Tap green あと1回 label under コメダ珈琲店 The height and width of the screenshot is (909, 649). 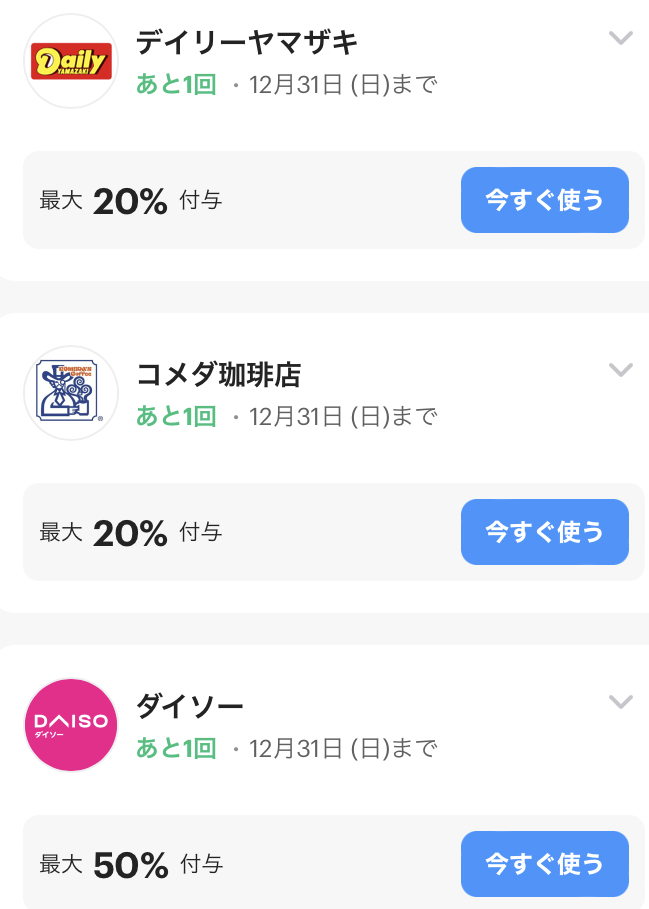pyautogui.click(x=176, y=416)
